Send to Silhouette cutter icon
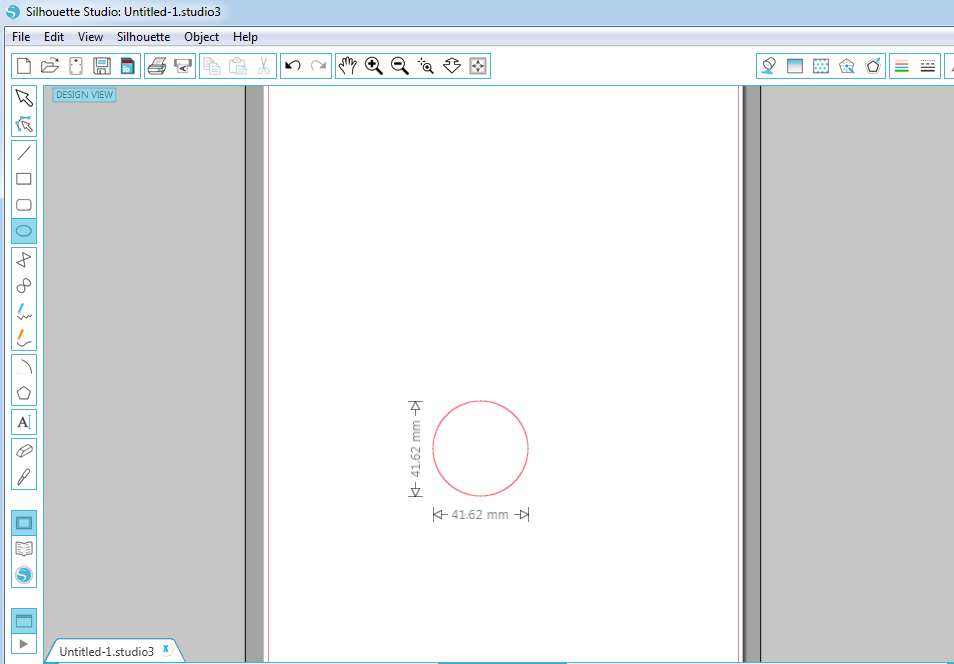954x664 pixels. click(x=183, y=66)
